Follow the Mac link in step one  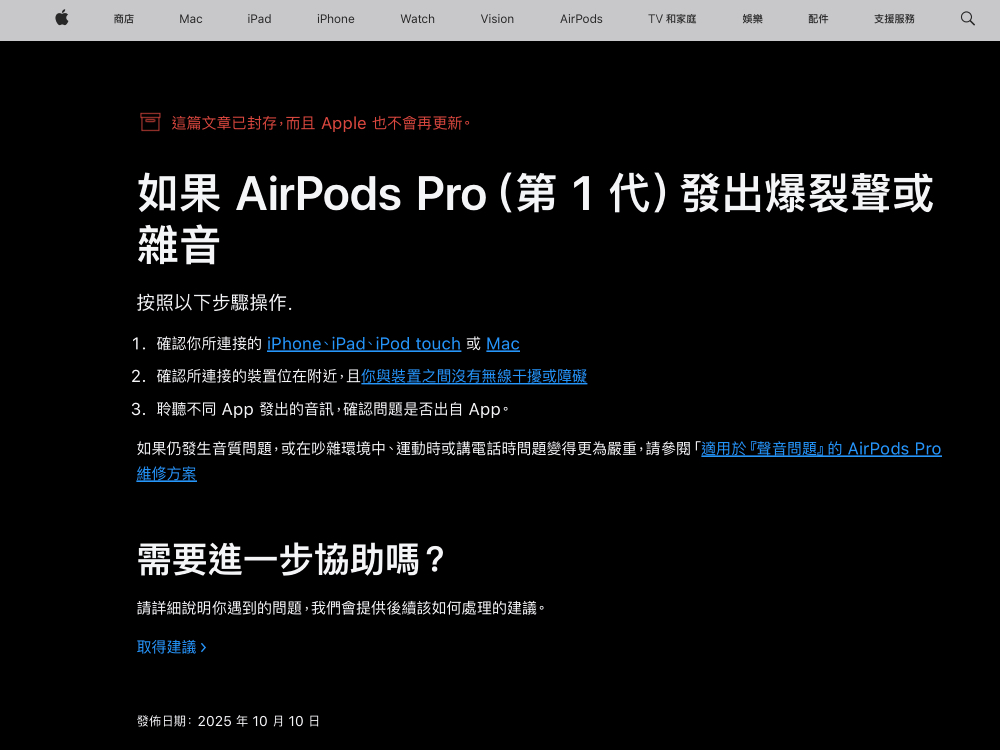pos(502,344)
